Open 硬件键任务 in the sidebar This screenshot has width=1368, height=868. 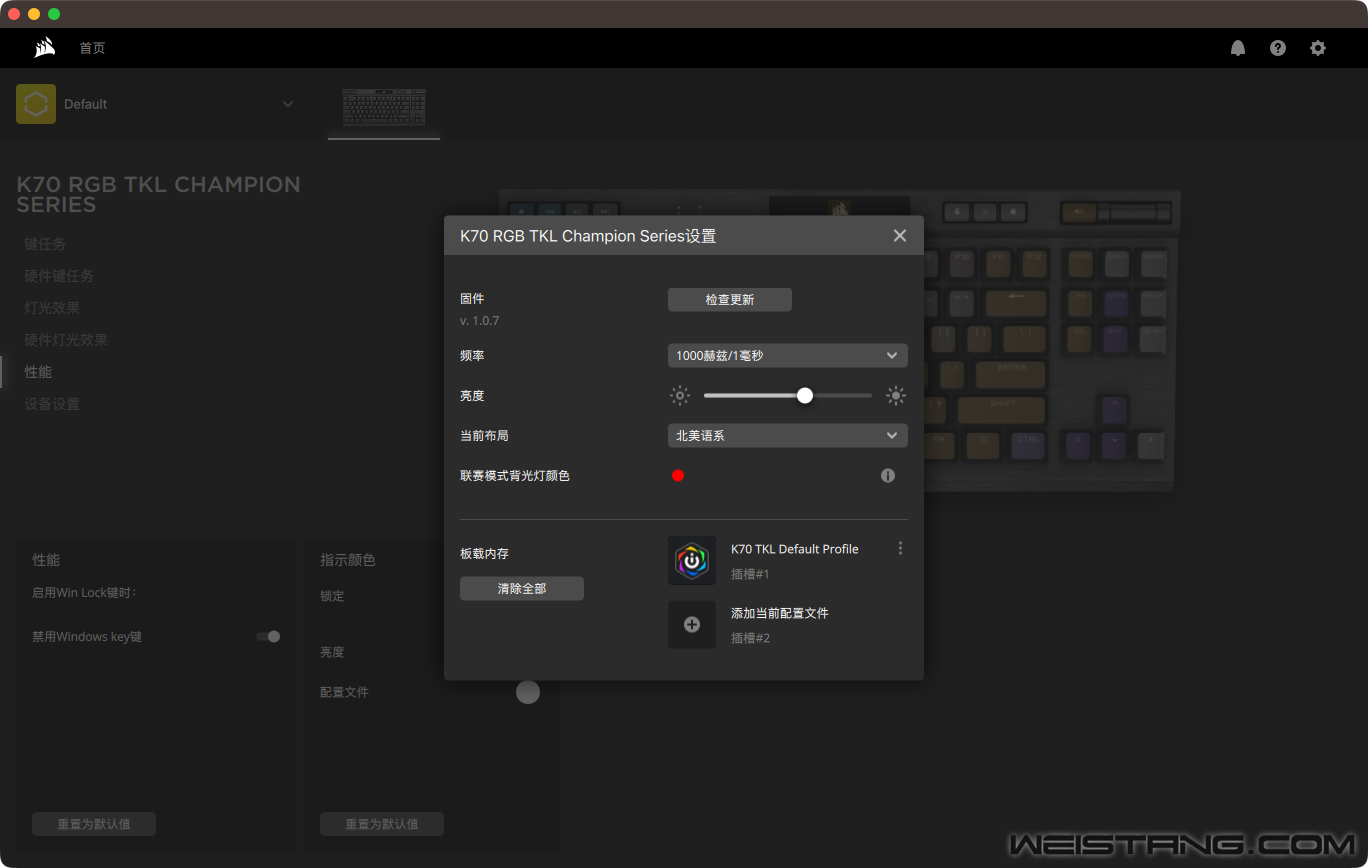click(x=59, y=276)
